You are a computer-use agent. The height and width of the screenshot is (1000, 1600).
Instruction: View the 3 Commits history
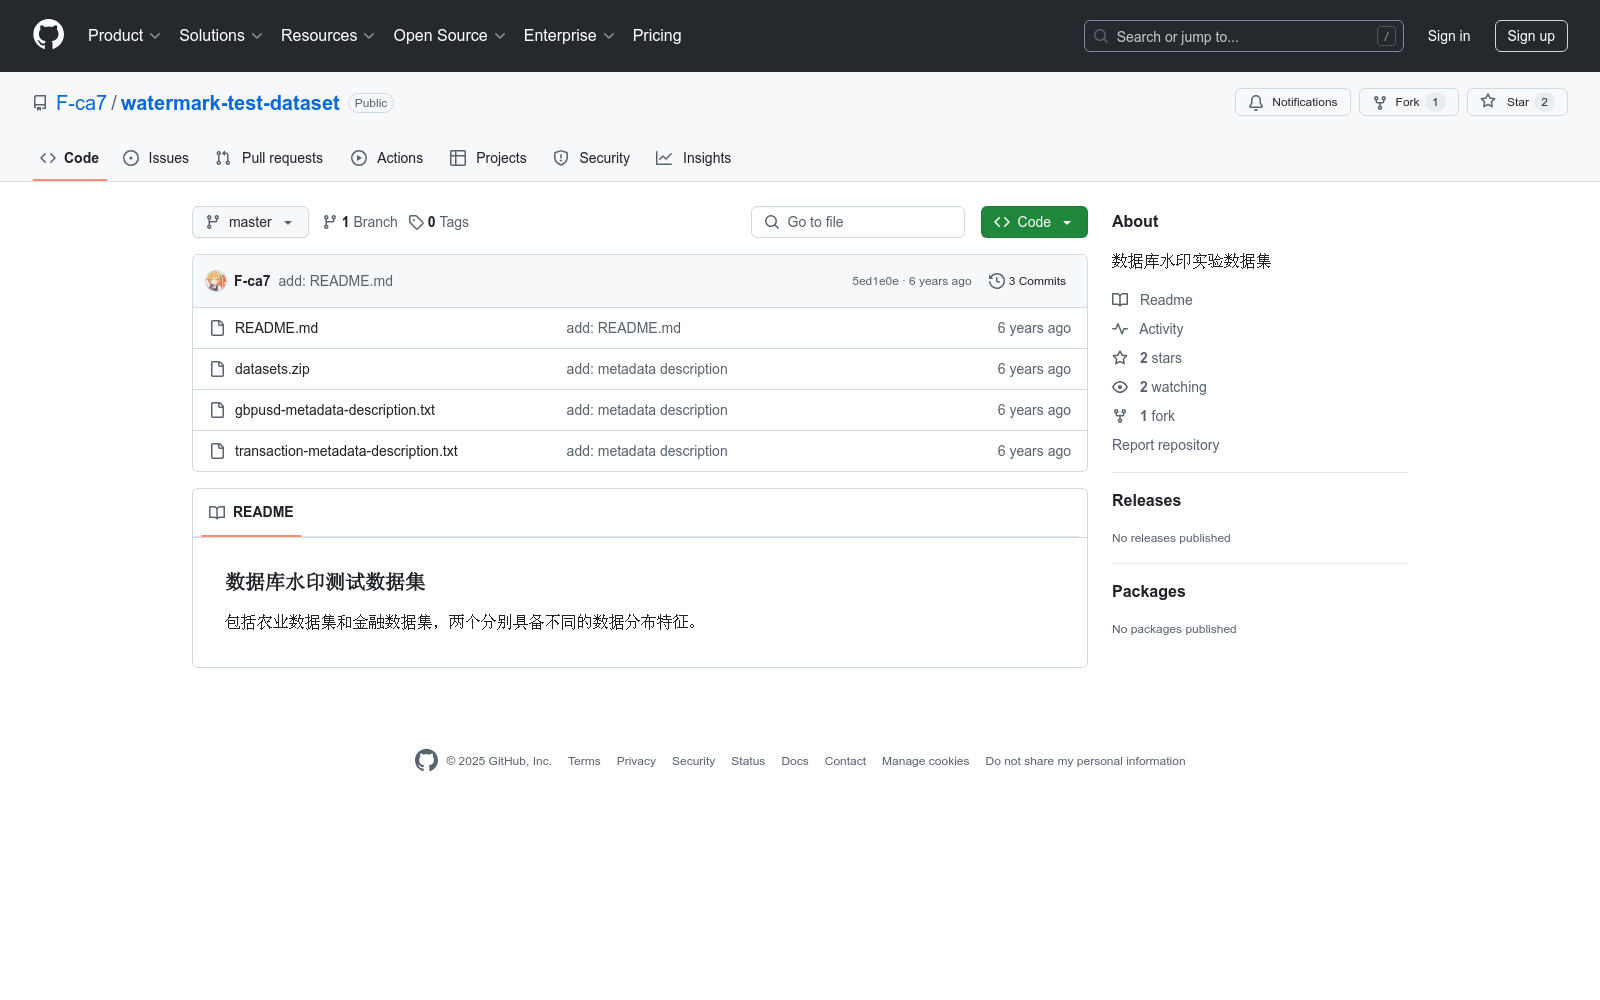(x=1027, y=281)
